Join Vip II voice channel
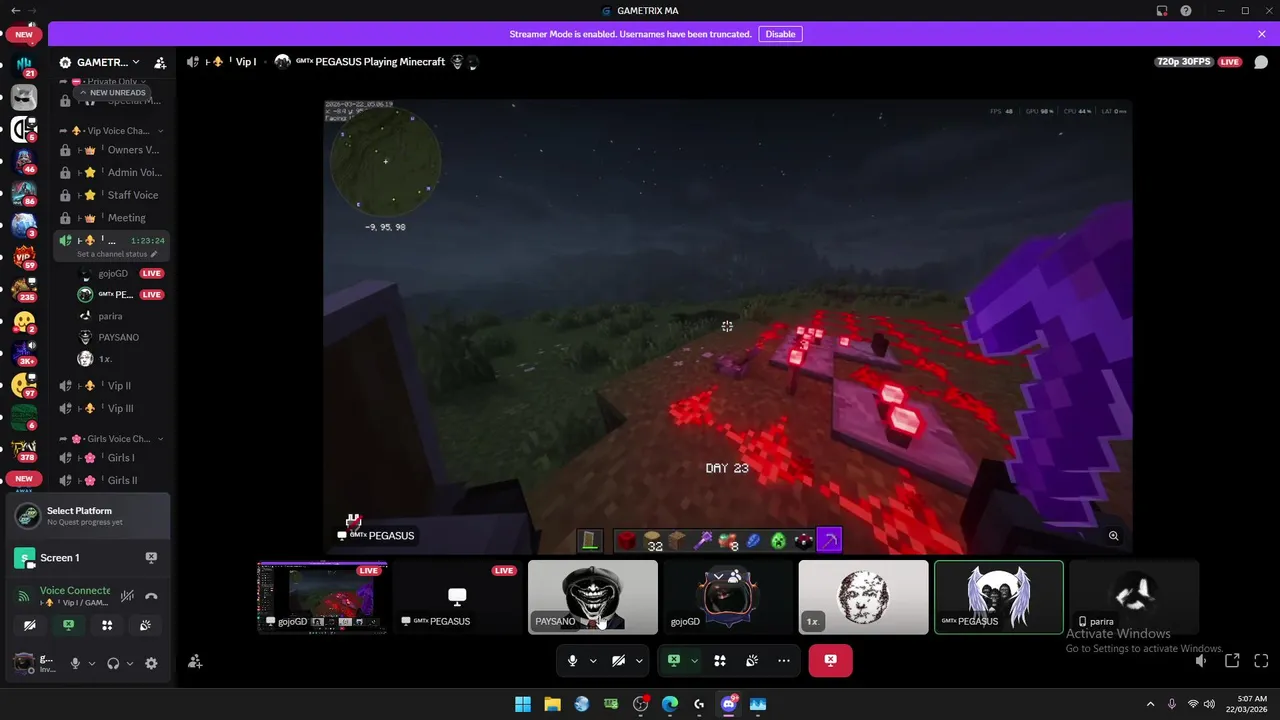This screenshot has width=1280, height=720. point(112,386)
